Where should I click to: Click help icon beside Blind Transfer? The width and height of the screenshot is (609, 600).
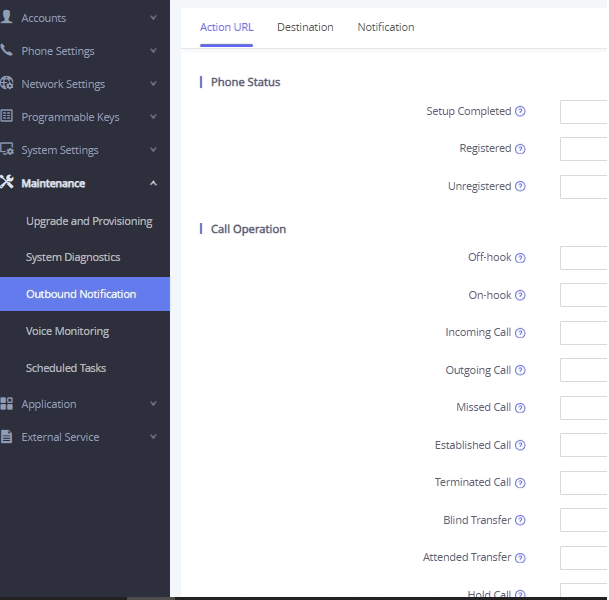(520, 521)
